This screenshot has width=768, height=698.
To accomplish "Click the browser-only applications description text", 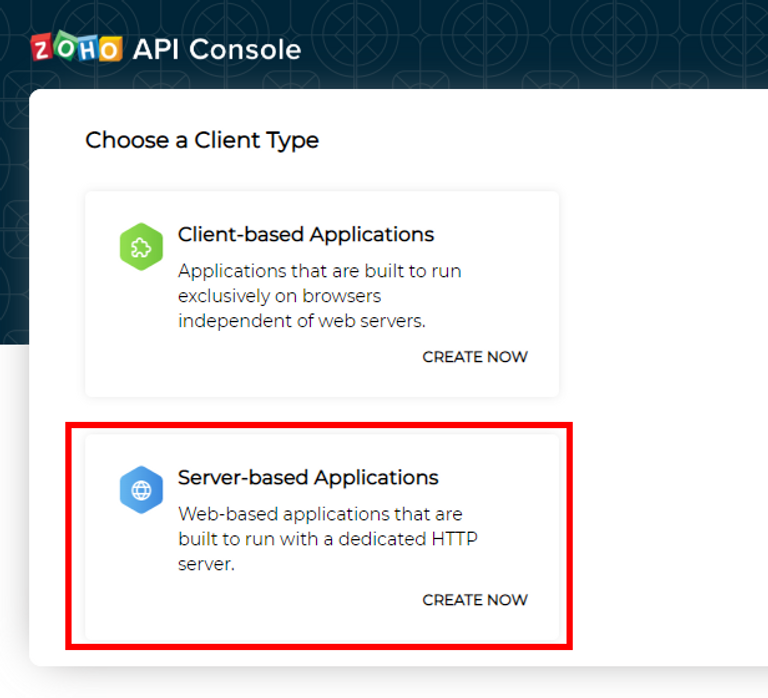I will [319, 296].
